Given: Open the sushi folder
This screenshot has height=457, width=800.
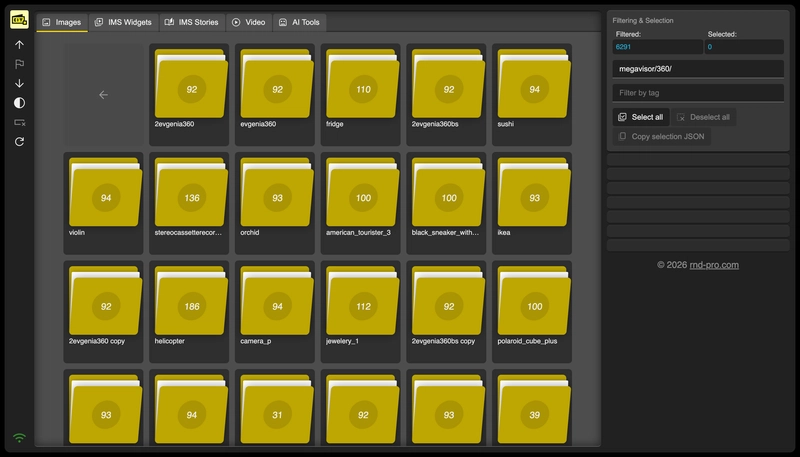Looking at the screenshot, I should 532,95.
